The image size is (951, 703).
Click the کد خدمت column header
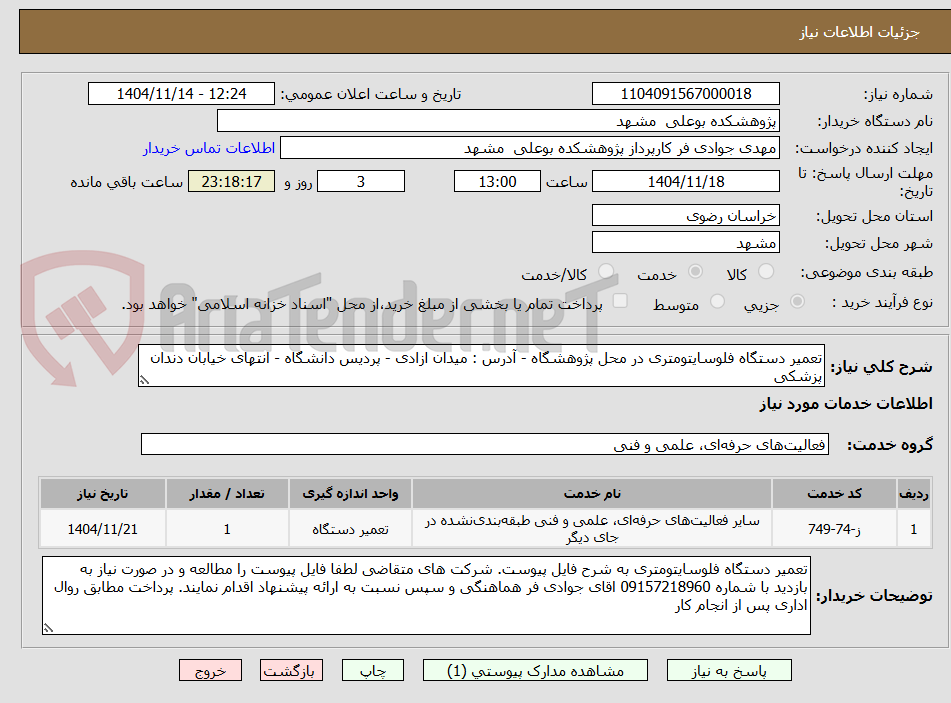(834, 494)
